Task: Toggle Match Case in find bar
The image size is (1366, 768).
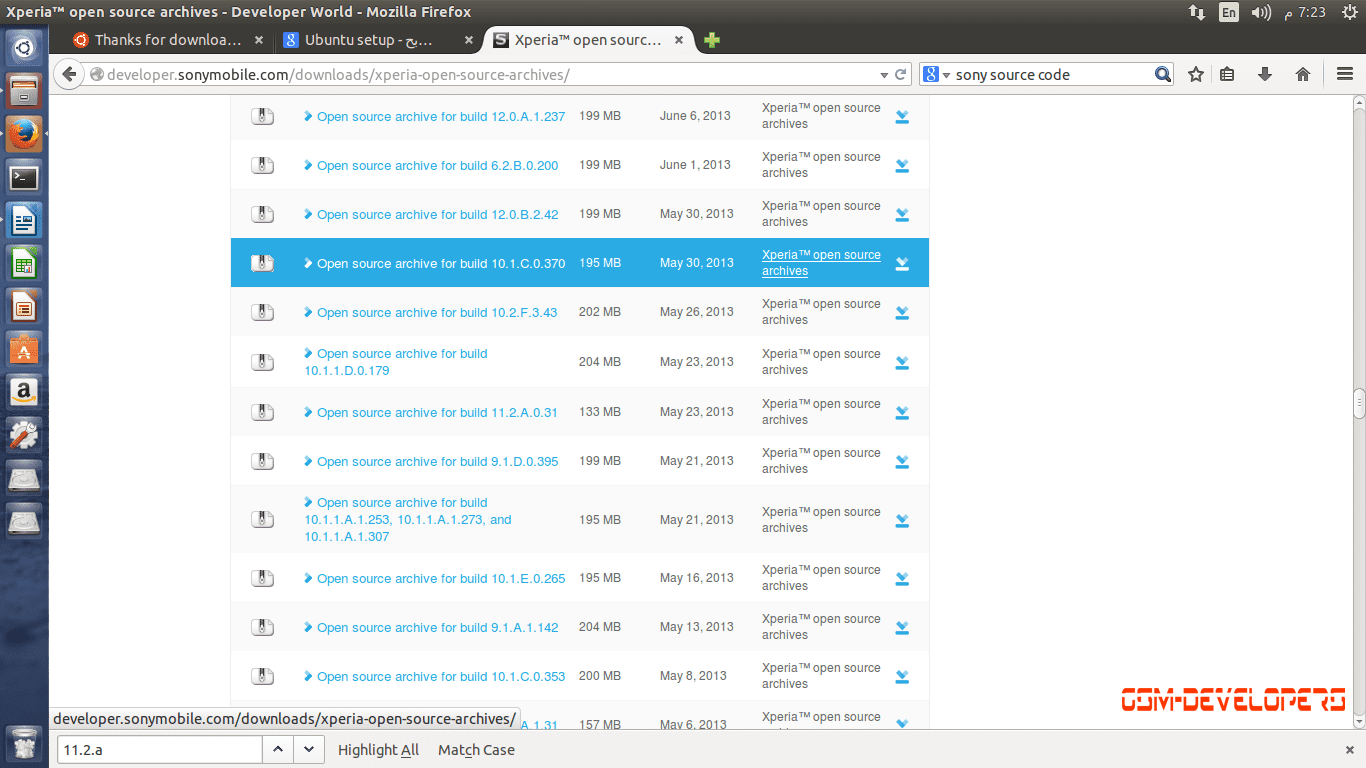Action: [476, 749]
